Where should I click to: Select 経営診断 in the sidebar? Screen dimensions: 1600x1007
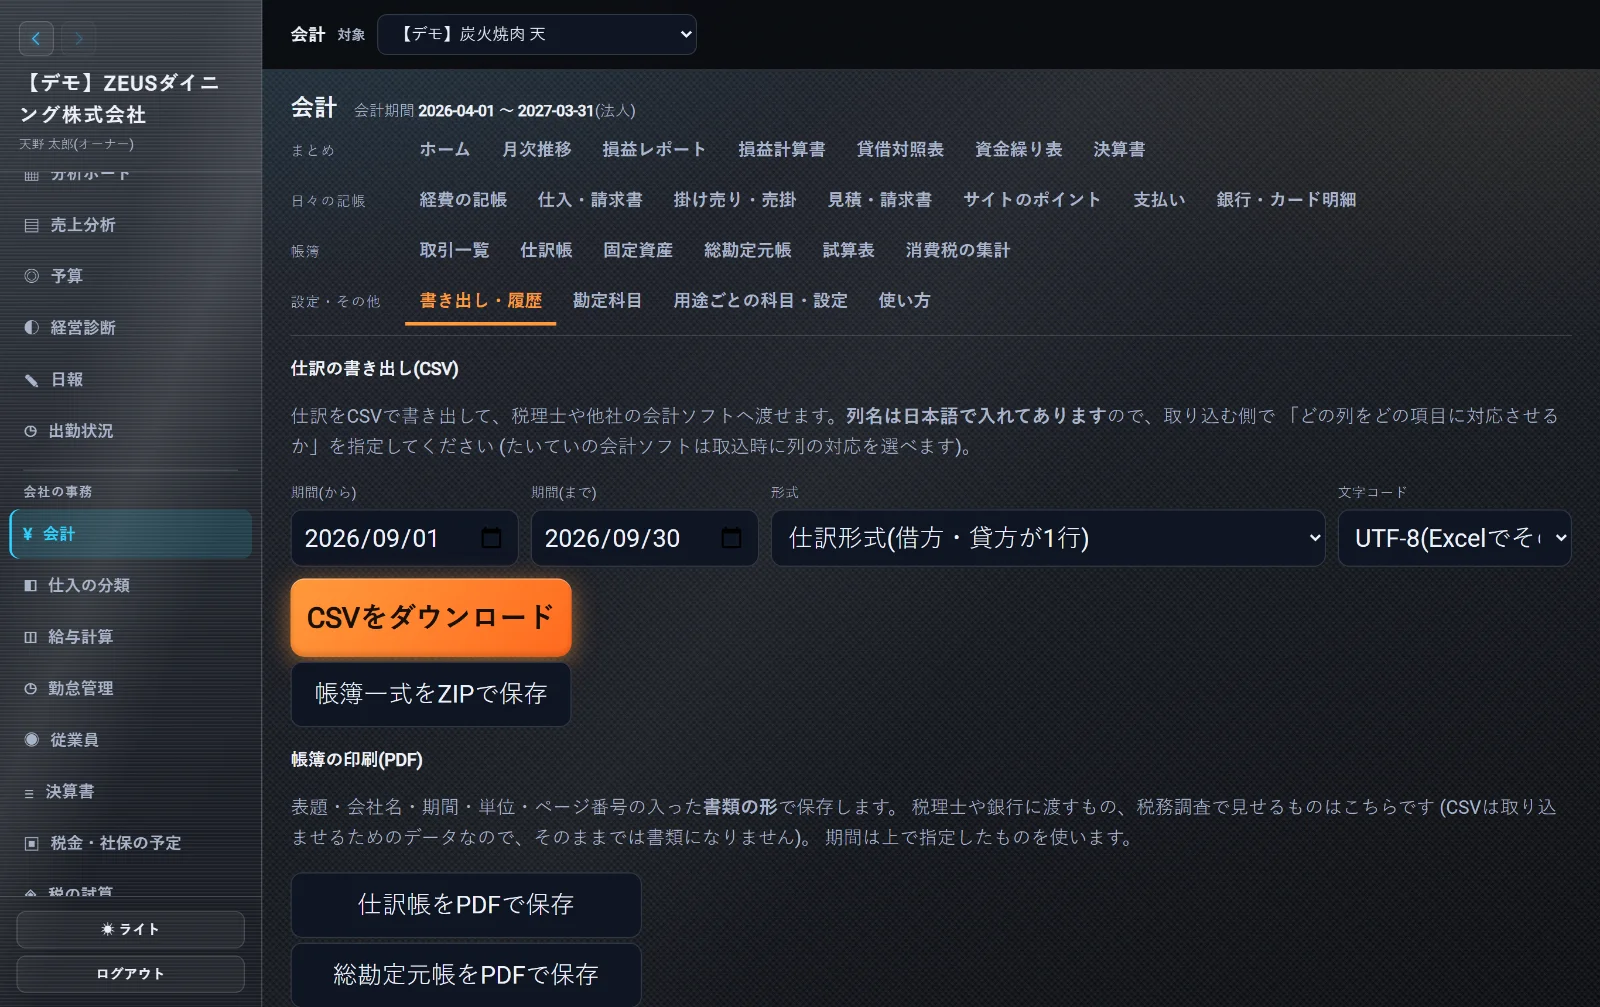coord(130,328)
